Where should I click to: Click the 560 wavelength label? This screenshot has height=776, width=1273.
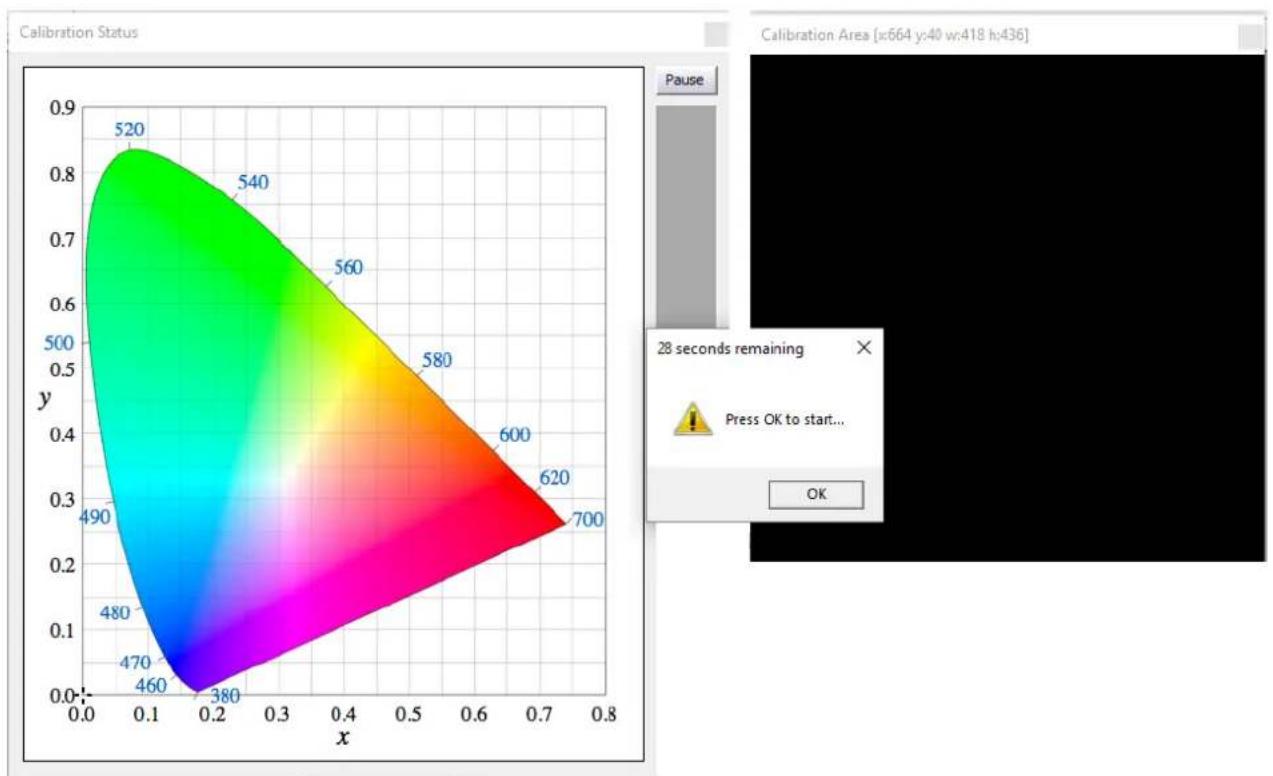pyautogui.click(x=348, y=267)
